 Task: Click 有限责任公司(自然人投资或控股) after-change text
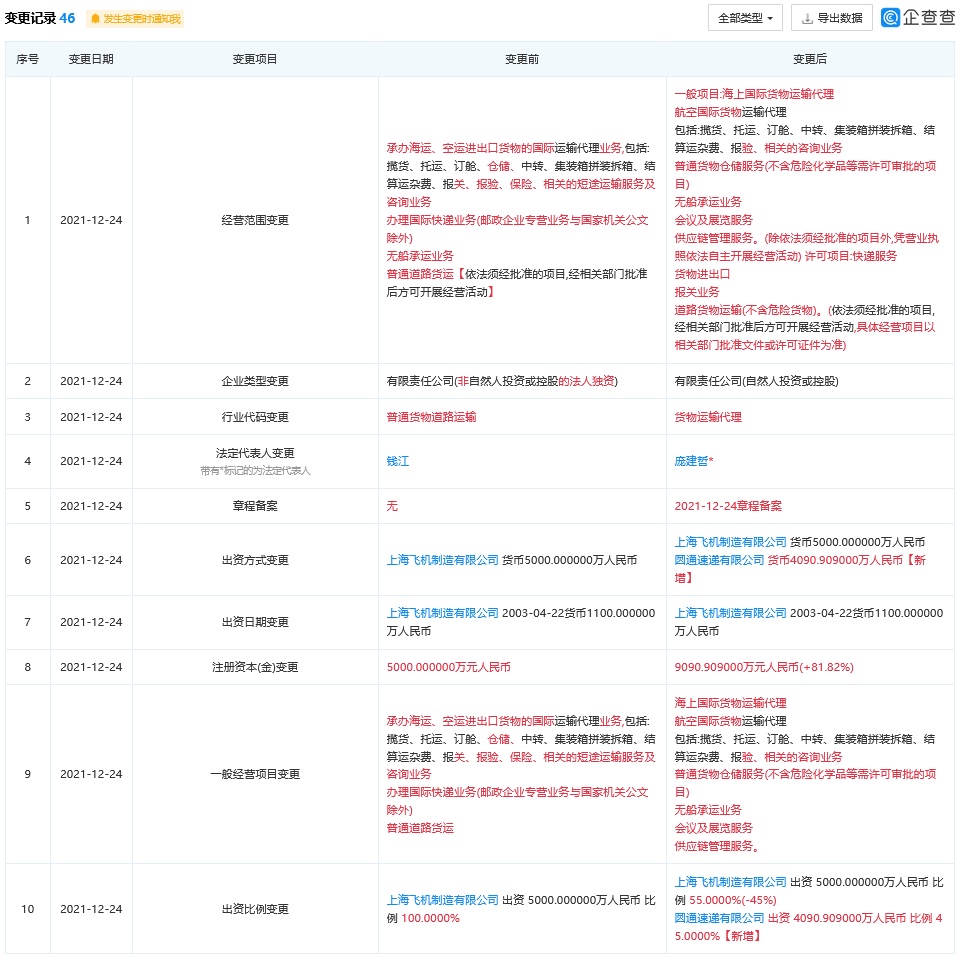[756, 381]
